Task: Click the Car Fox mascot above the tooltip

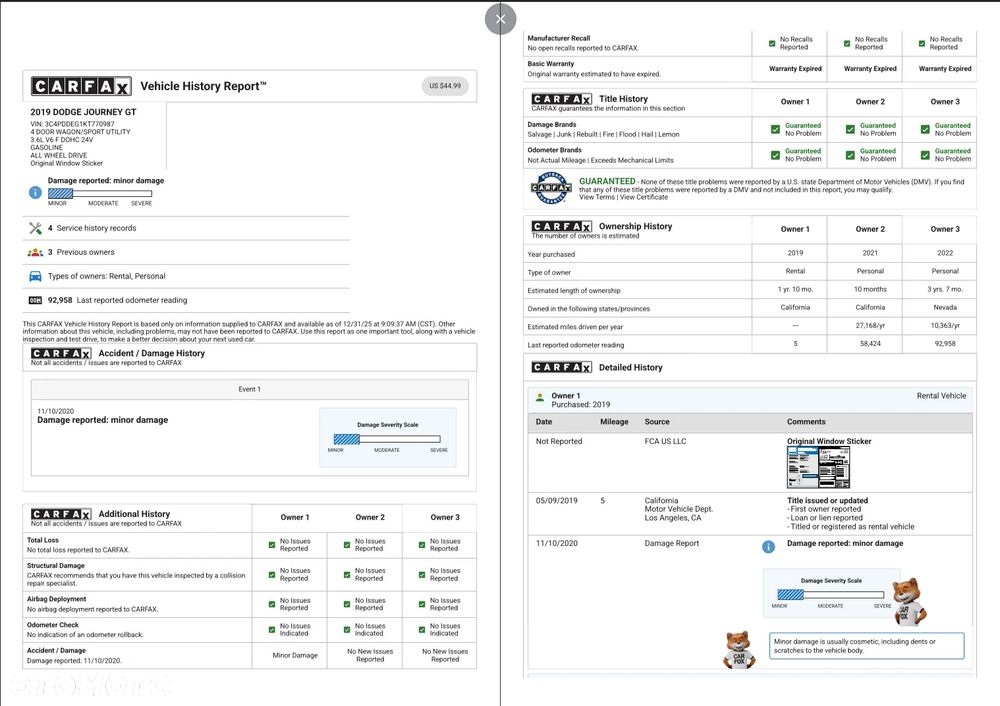Action: point(909,601)
